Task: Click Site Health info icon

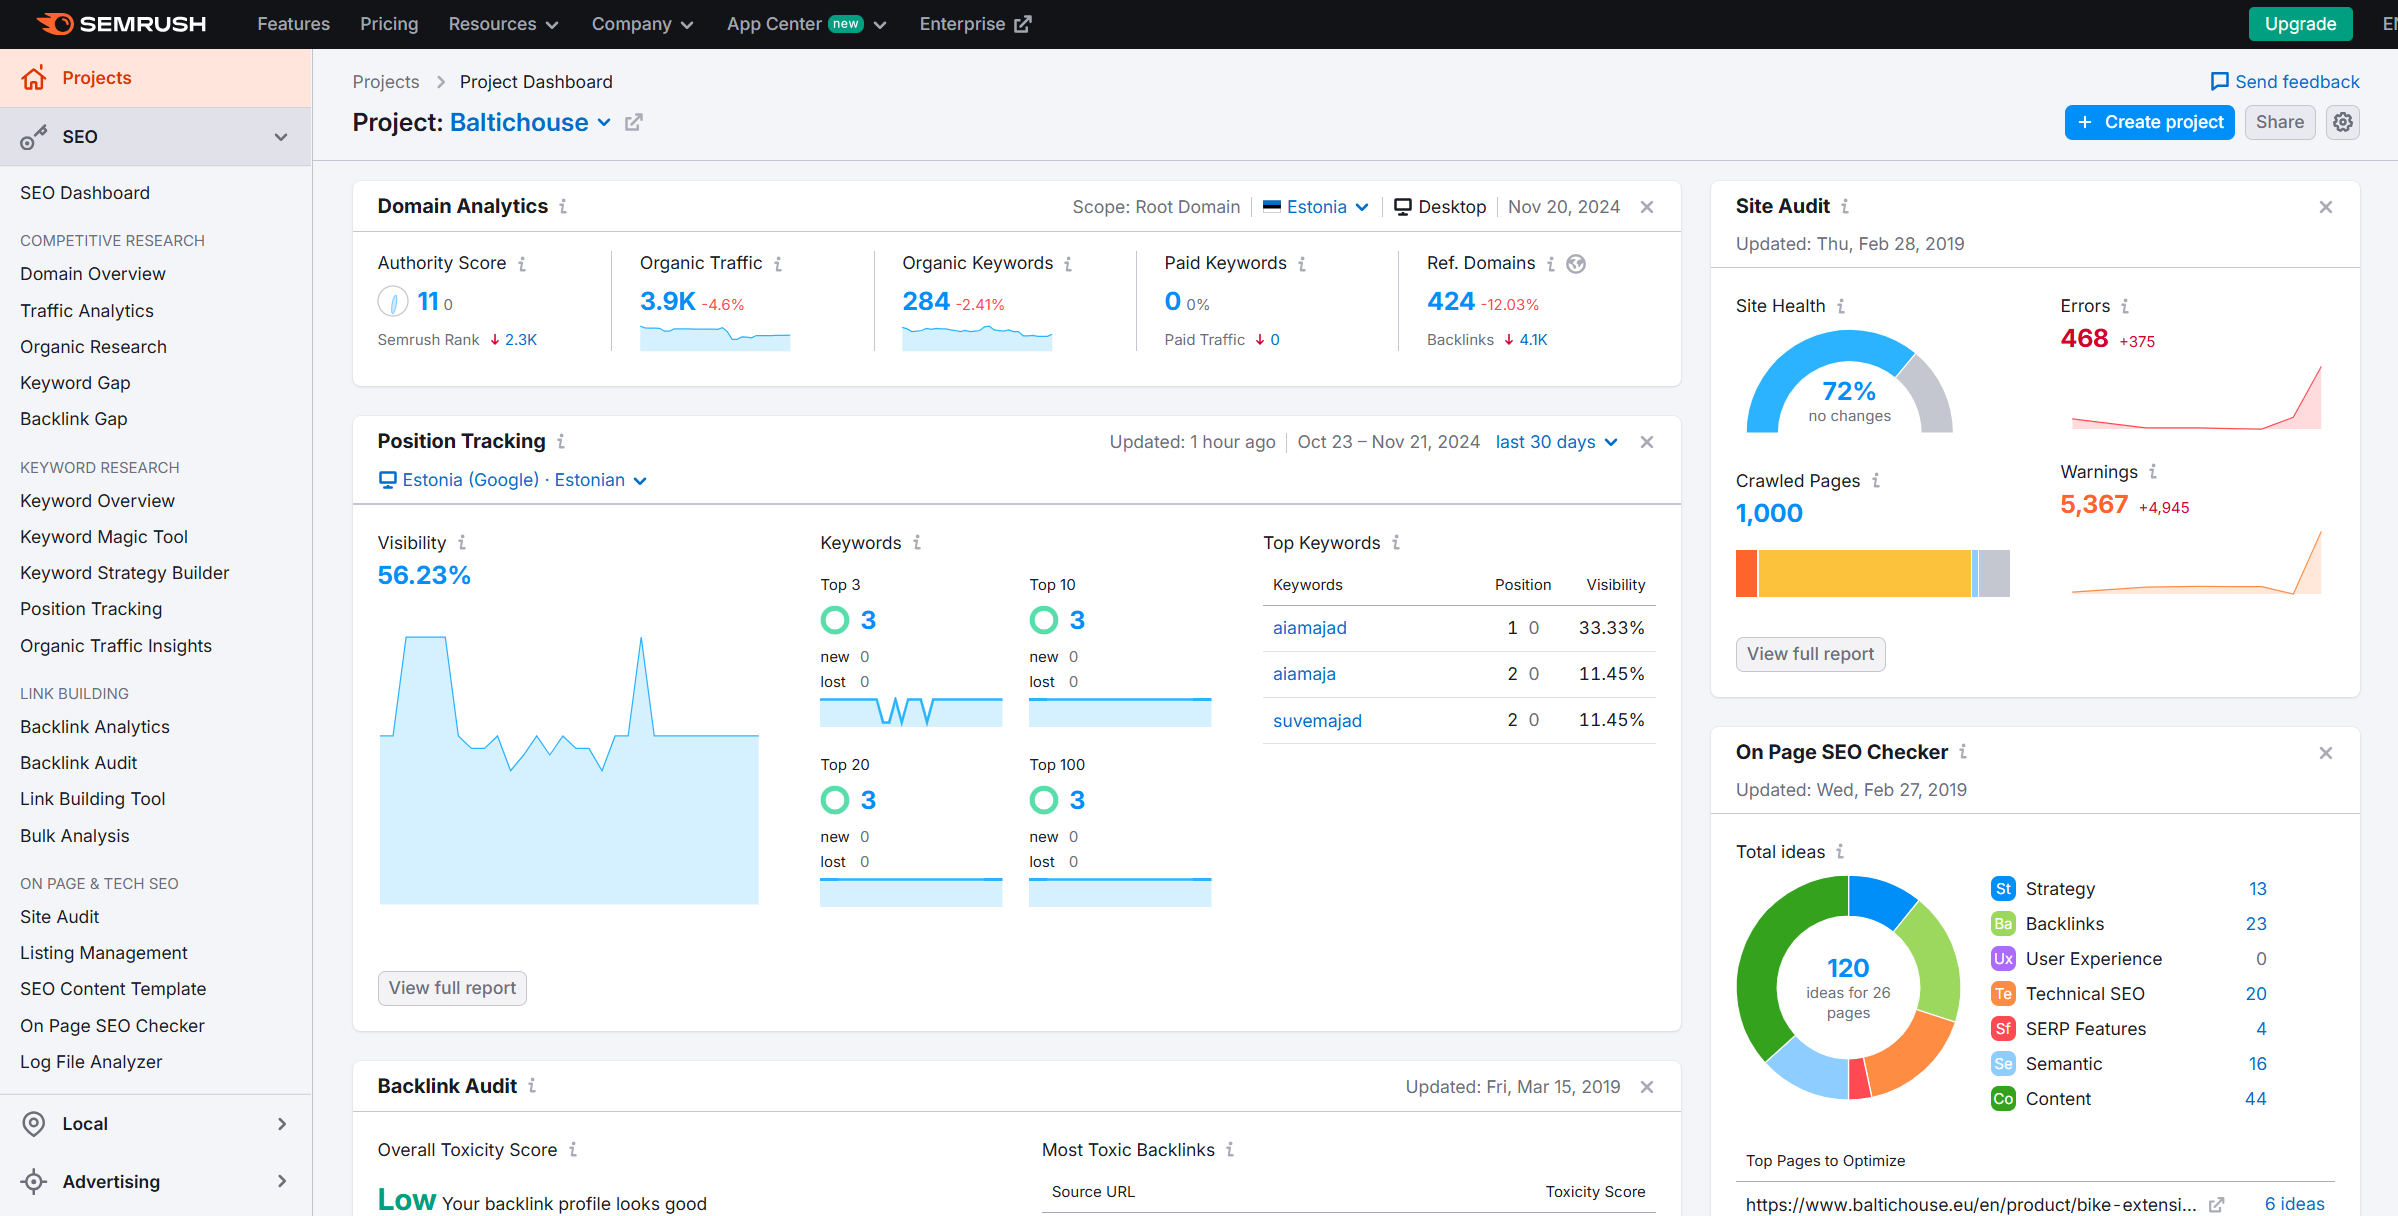Action: click(1841, 306)
